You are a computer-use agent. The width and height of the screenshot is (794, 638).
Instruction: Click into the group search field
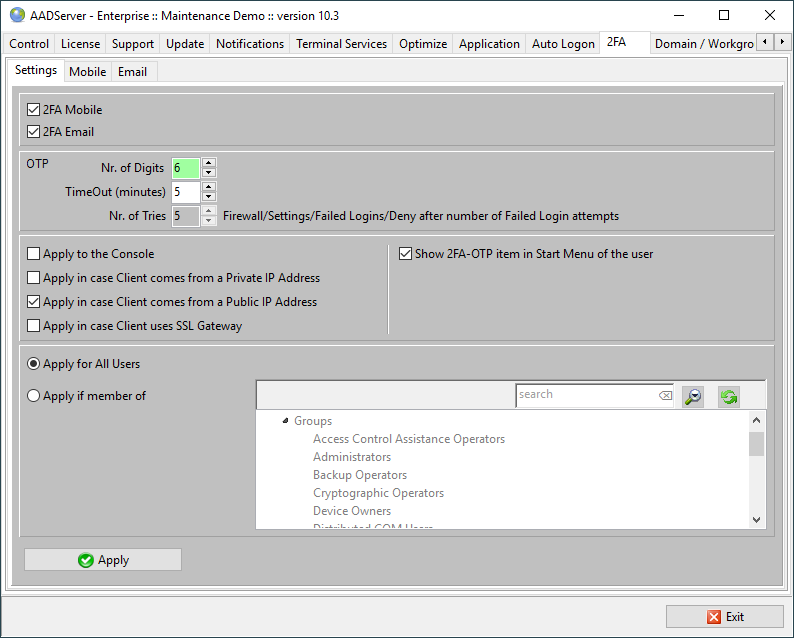[x=585, y=395]
